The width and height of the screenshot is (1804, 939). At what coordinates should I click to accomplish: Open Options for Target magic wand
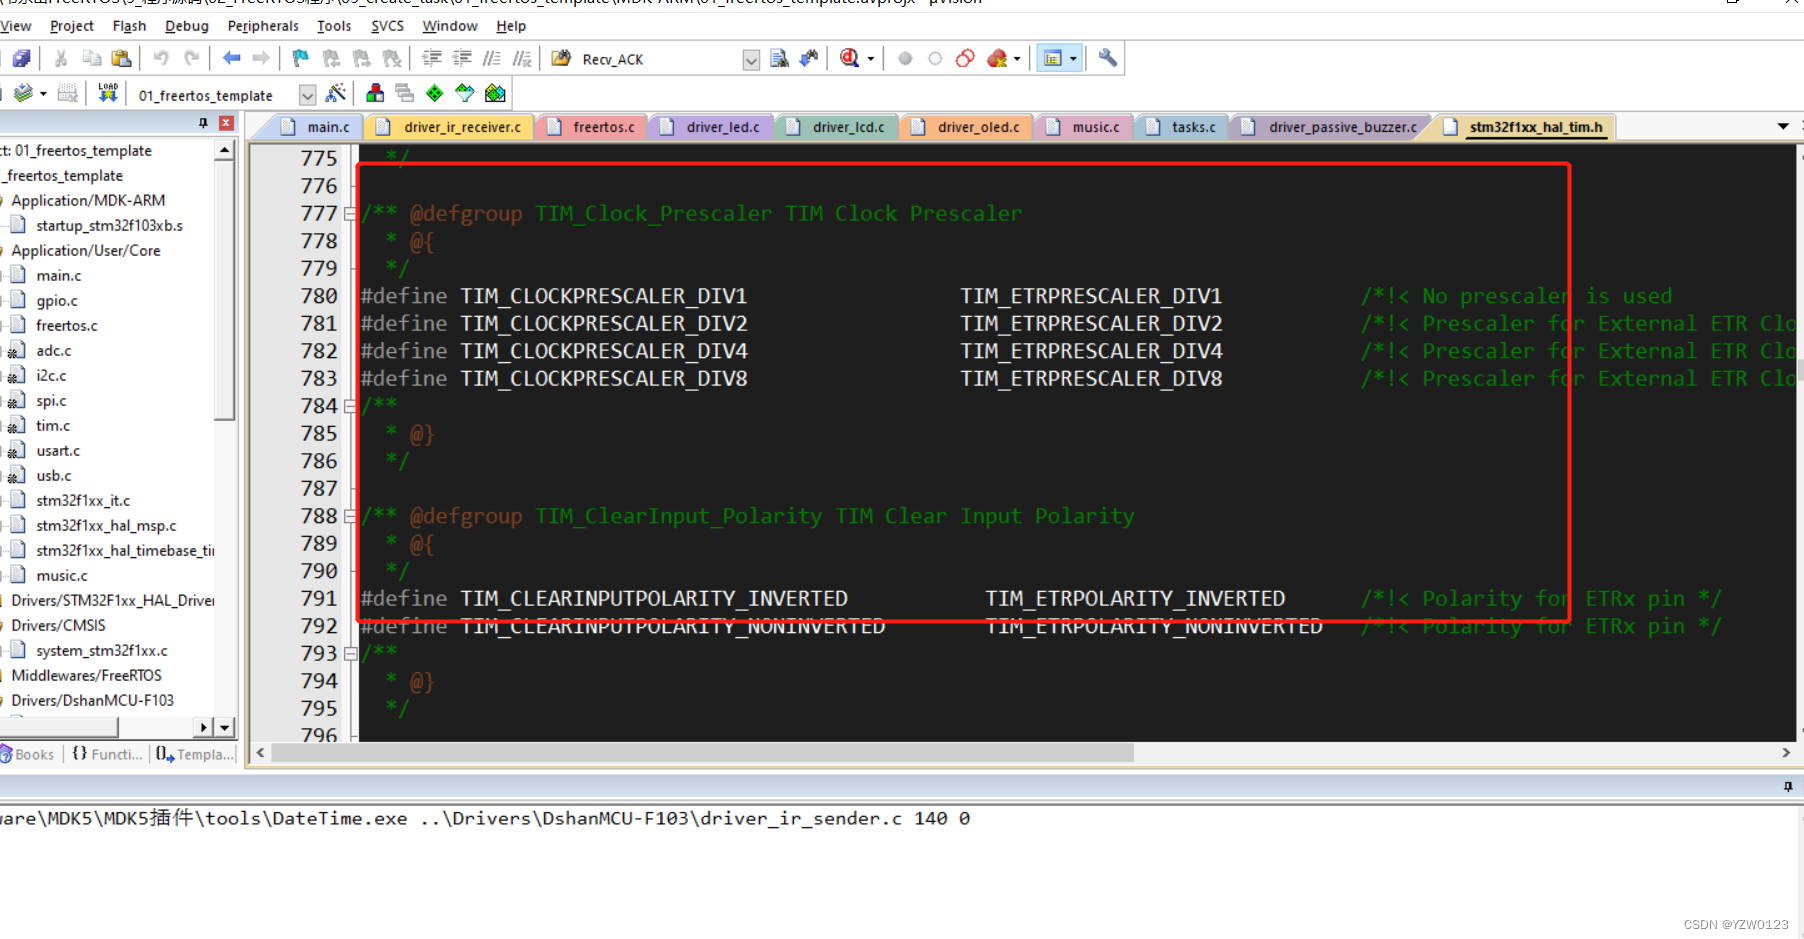pos(336,94)
